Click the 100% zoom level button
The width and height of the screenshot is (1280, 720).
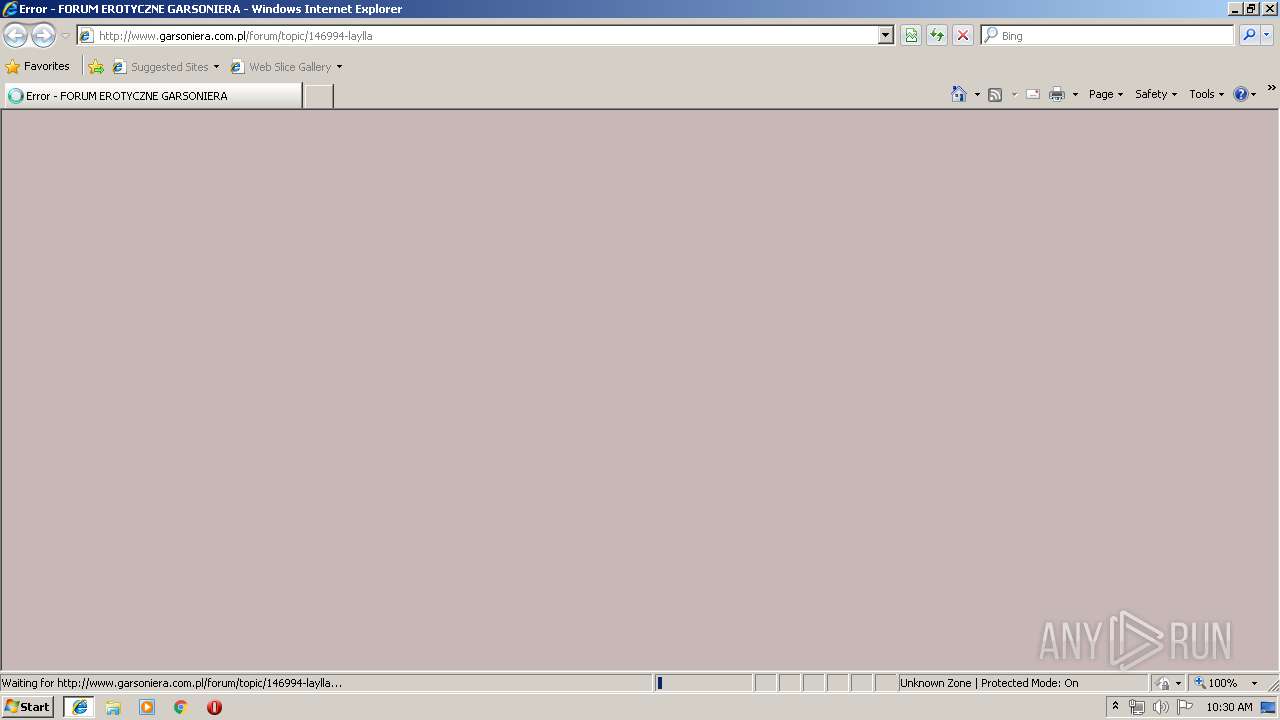click(x=1217, y=683)
